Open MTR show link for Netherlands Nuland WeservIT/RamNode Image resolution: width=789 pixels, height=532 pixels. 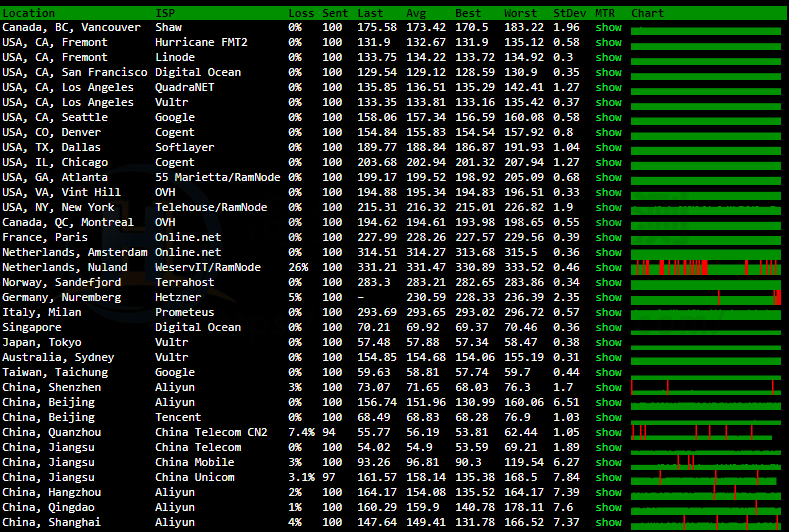pos(608,267)
